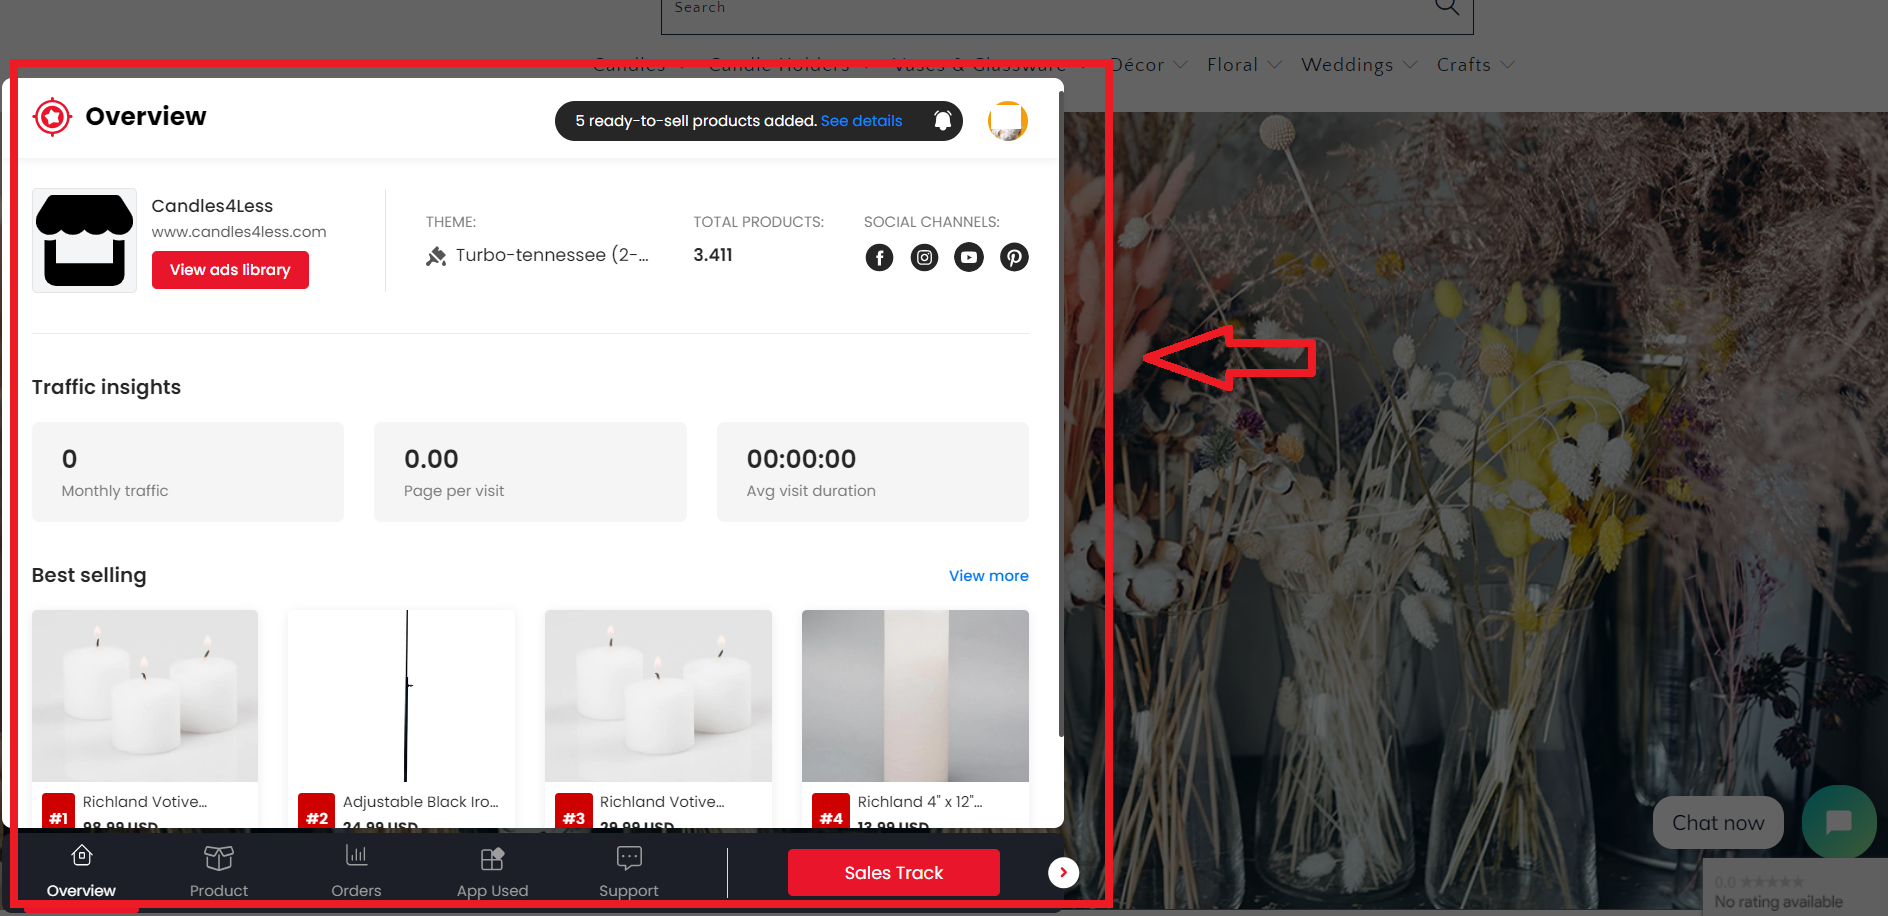Open Facebook social channel icon
This screenshot has height=916, width=1888.
click(879, 258)
